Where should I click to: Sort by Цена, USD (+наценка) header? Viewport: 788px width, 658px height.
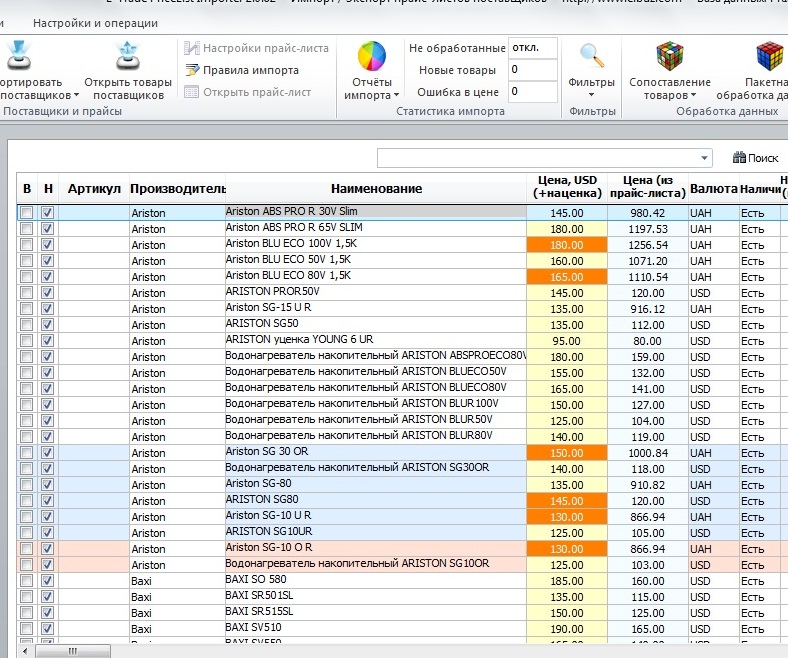click(x=567, y=187)
